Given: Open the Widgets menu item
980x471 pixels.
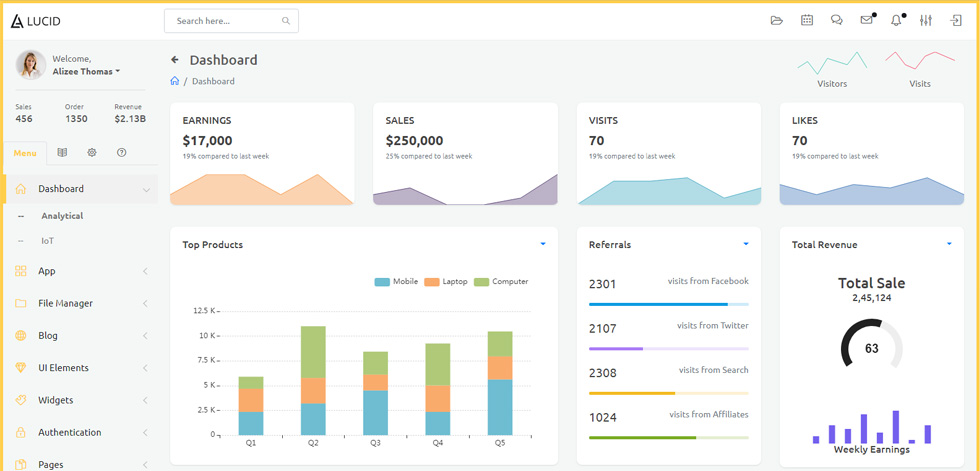Looking at the screenshot, I should pyautogui.click(x=56, y=400).
